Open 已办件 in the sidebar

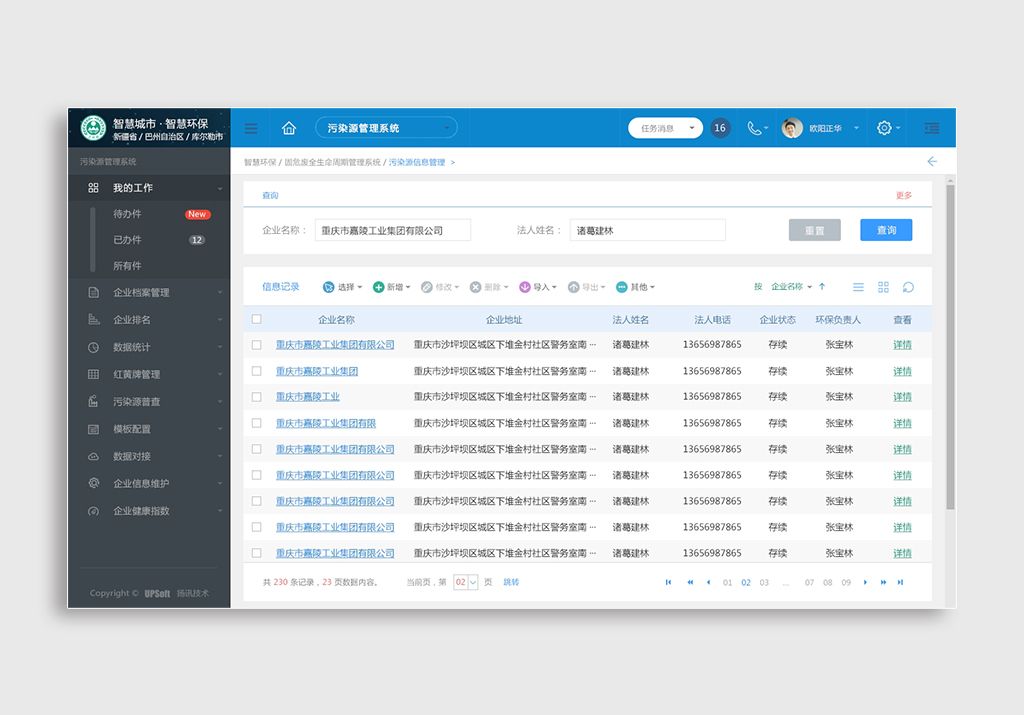click(x=127, y=240)
